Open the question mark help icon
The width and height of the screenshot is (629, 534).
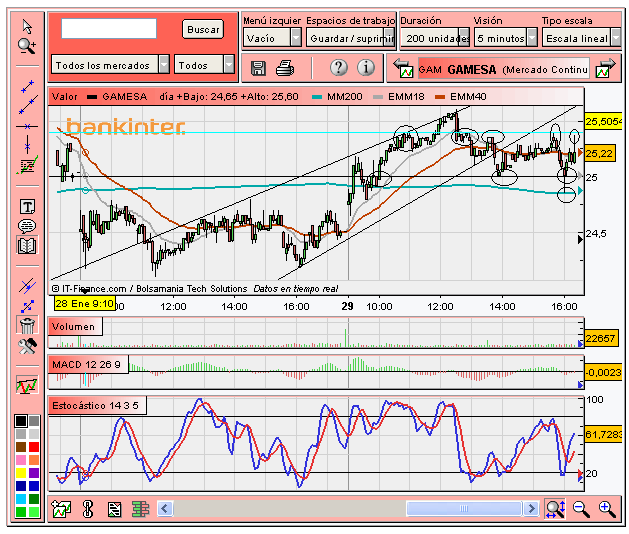(339, 67)
